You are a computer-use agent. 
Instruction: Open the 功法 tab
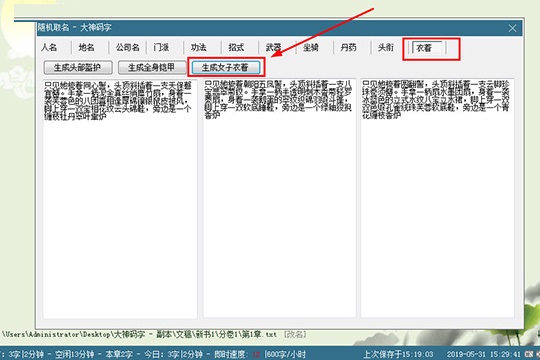pyautogui.click(x=199, y=48)
